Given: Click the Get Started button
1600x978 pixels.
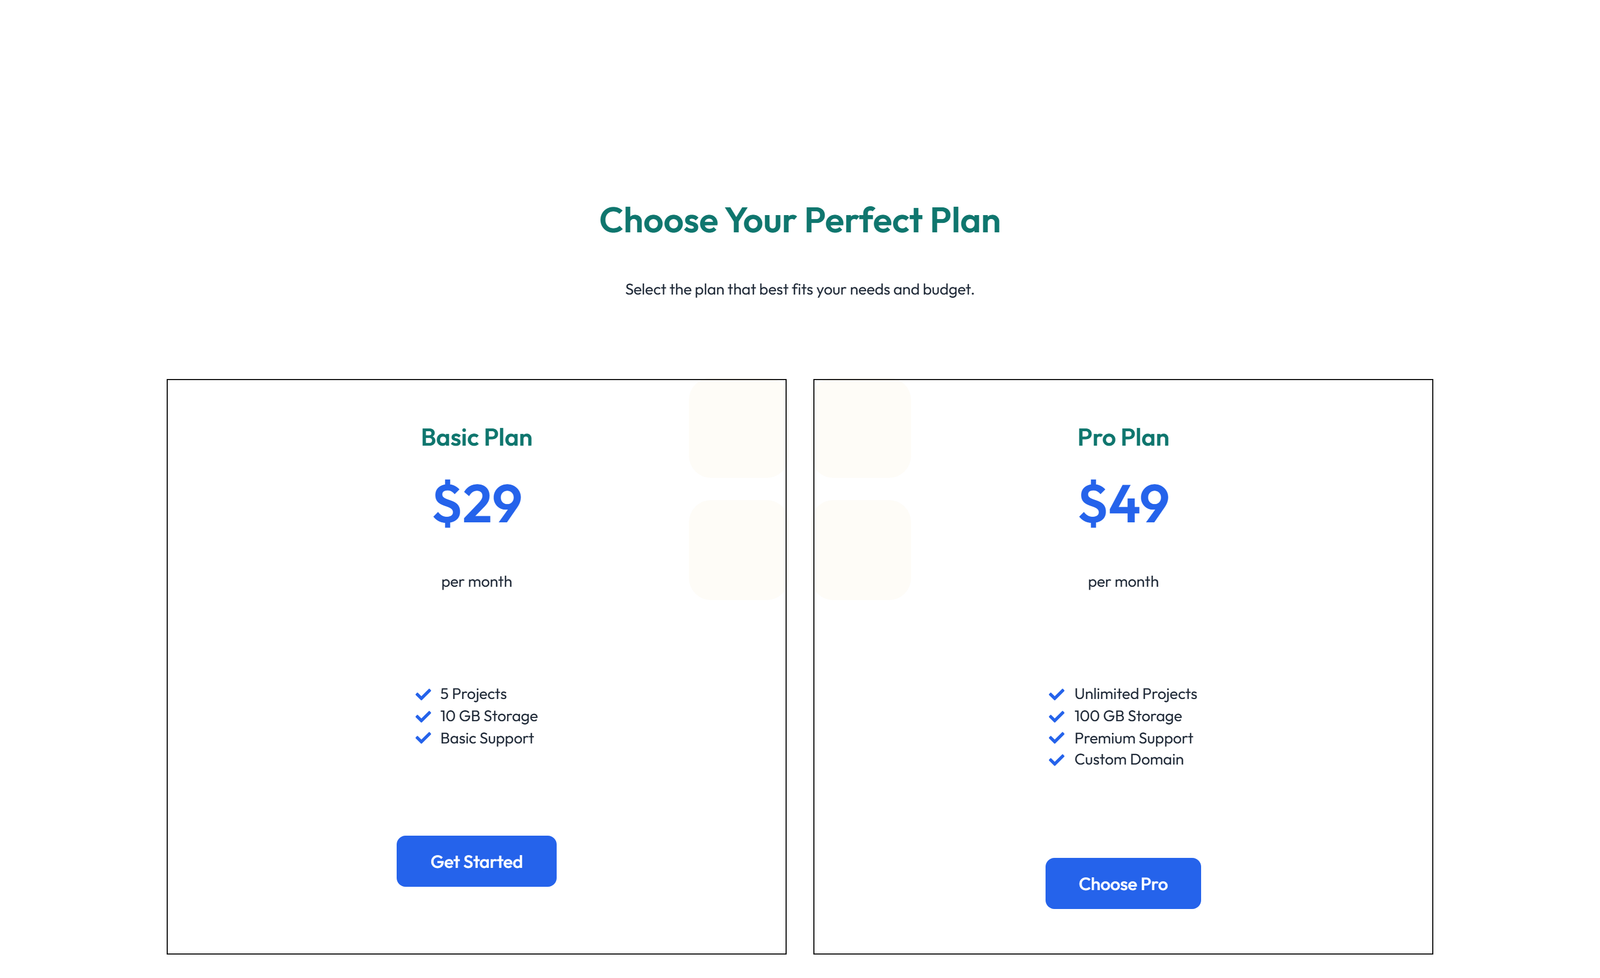Looking at the screenshot, I should (476, 861).
